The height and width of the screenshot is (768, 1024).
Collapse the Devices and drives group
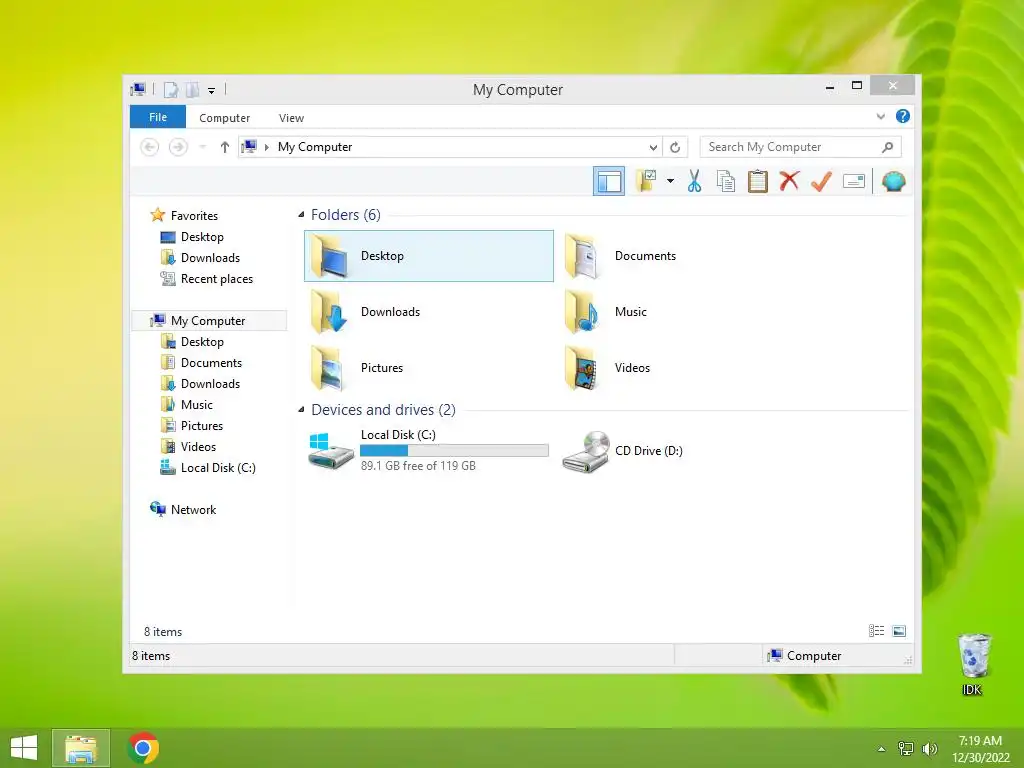coord(301,409)
